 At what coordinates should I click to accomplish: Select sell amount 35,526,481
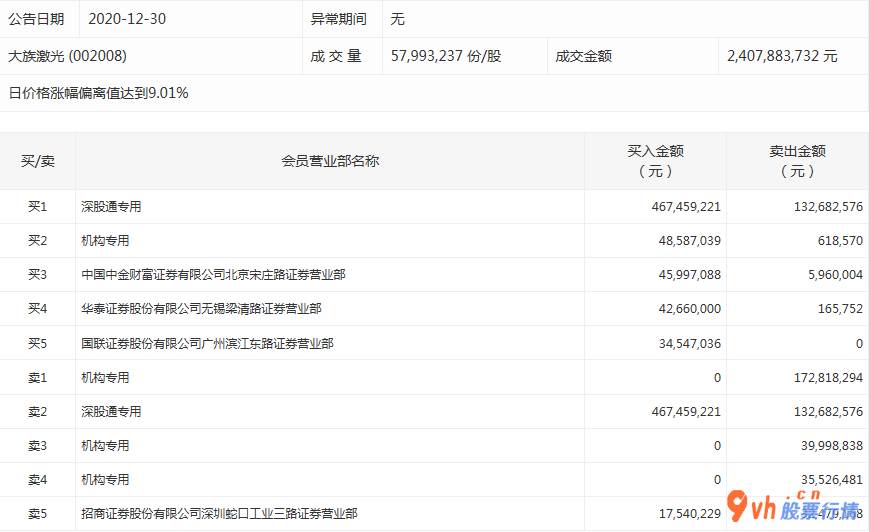point(831,479)
